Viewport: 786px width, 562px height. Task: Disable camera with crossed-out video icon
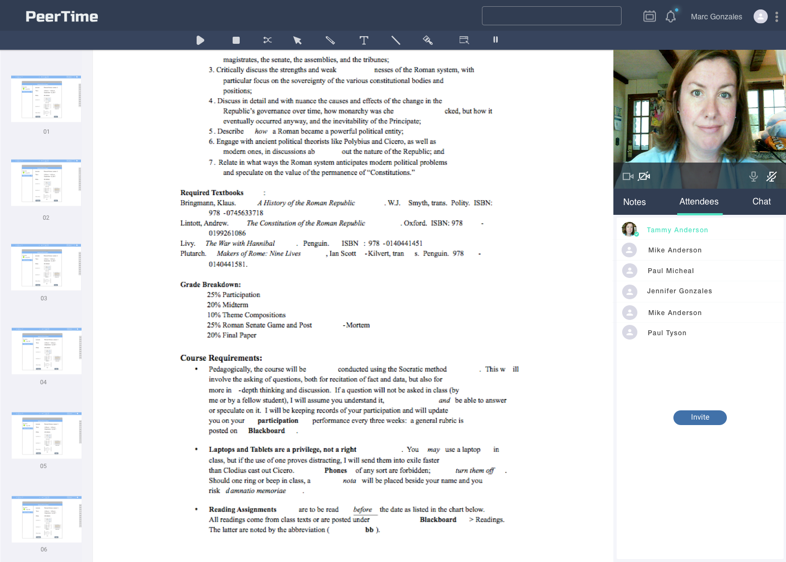(x=645, y=177)
